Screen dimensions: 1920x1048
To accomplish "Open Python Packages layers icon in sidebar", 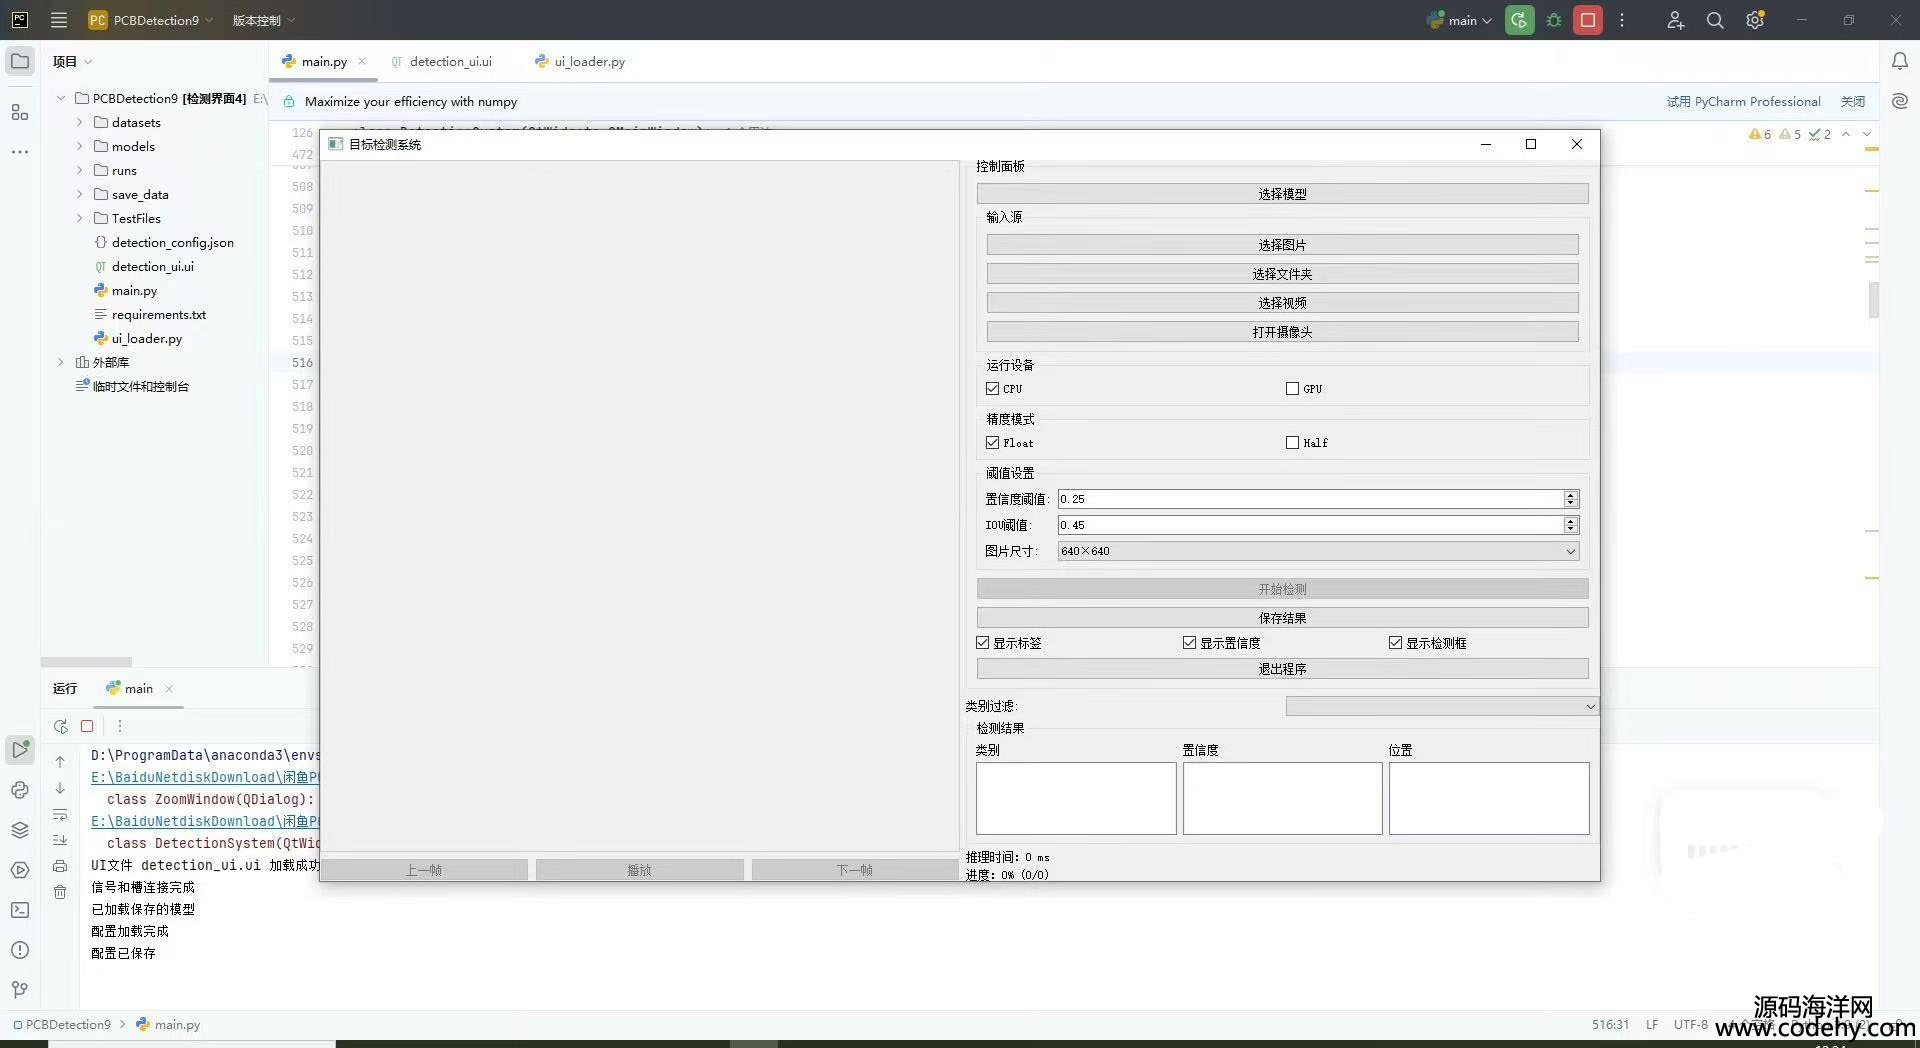I will point(20,830).
